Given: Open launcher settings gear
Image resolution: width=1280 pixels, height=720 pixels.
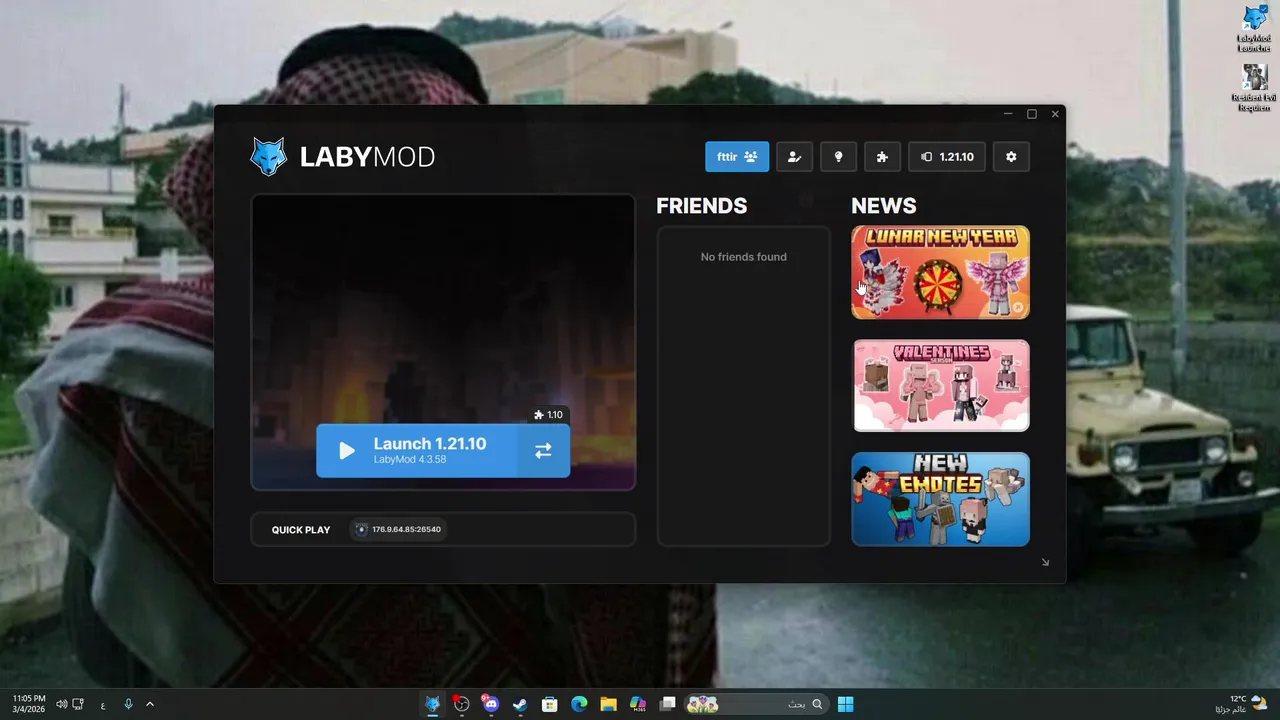Looking at the screenshot, I should coord(1011,157).
